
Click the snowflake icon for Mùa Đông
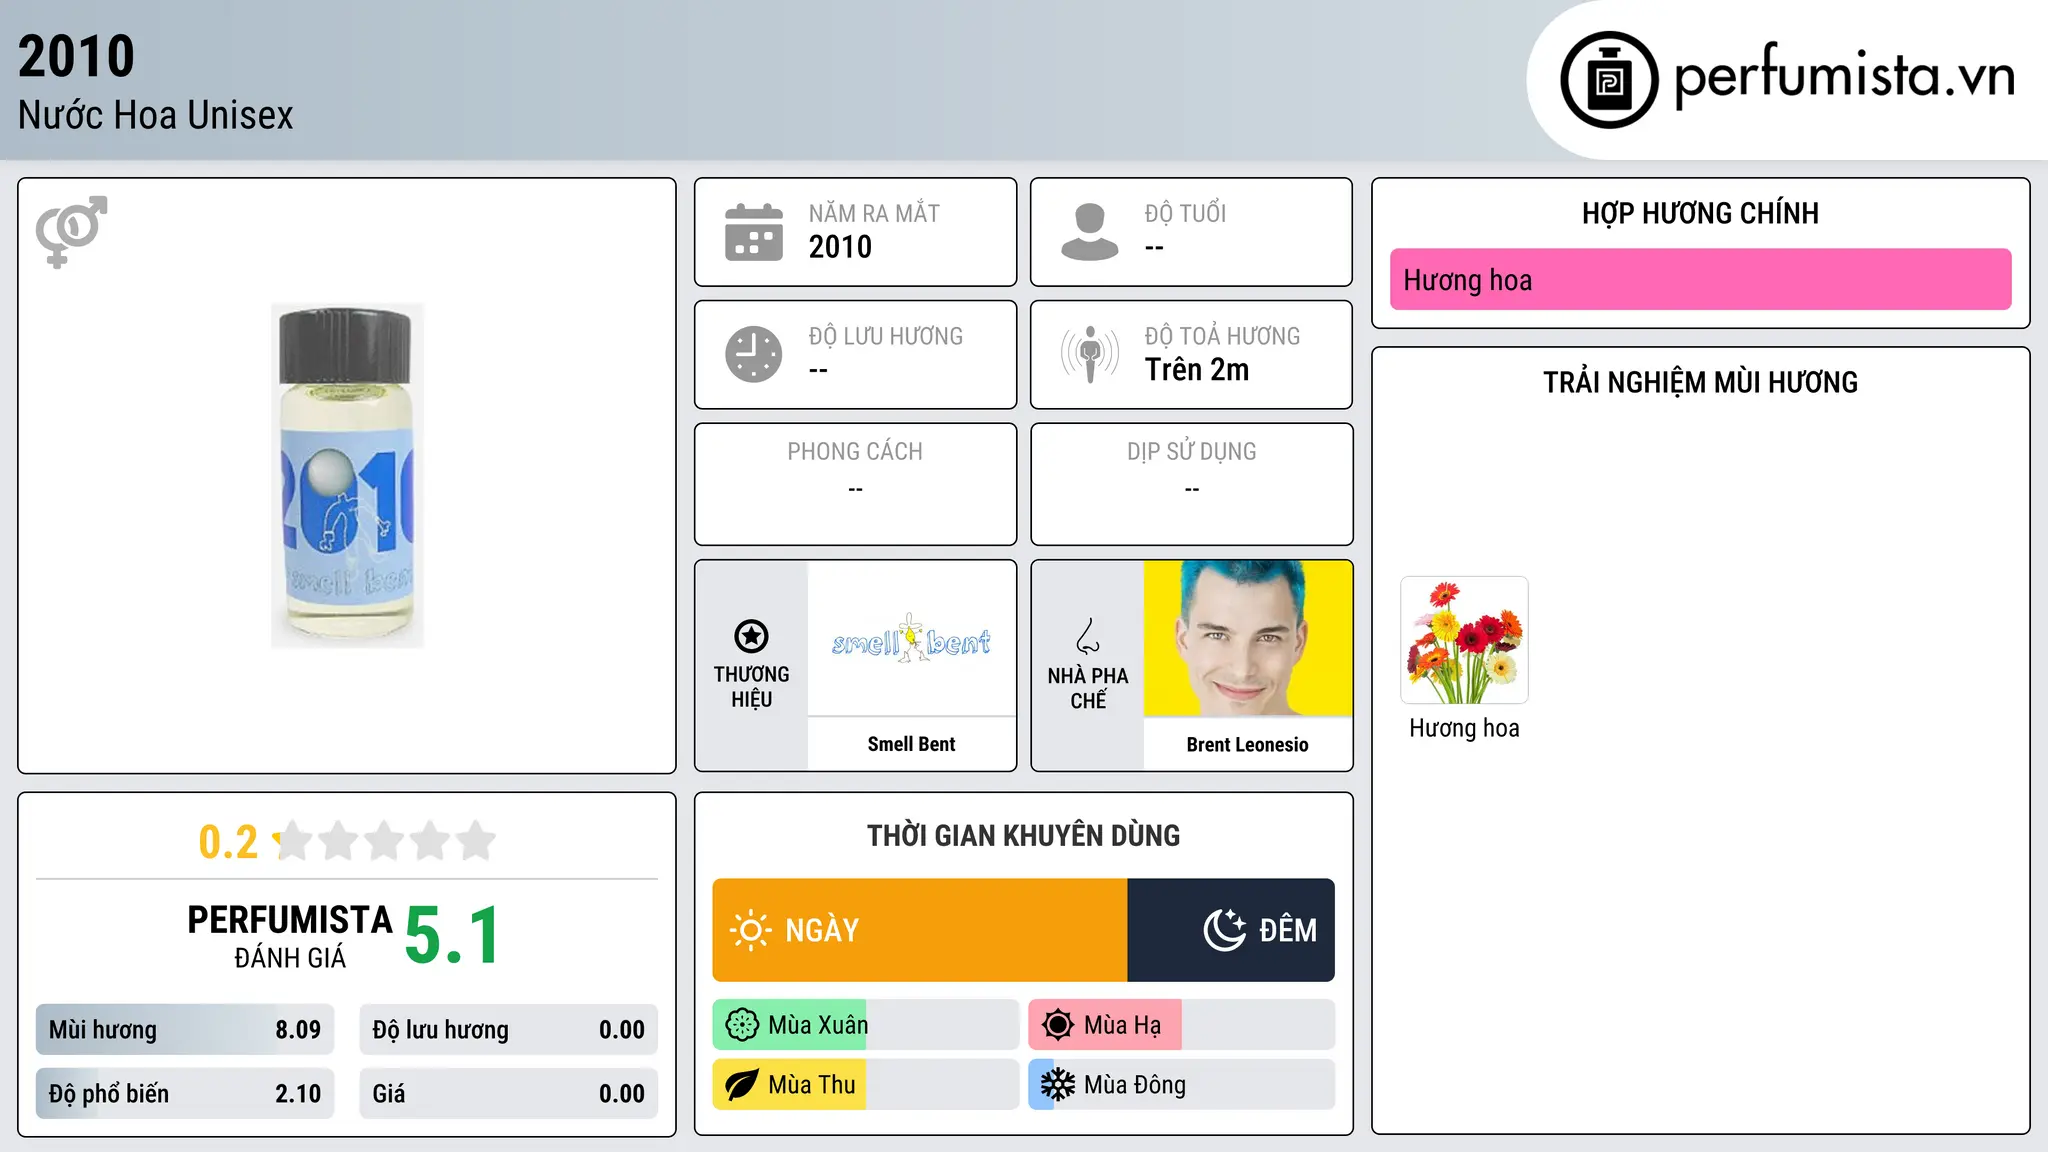(x=1058, y=1085)
